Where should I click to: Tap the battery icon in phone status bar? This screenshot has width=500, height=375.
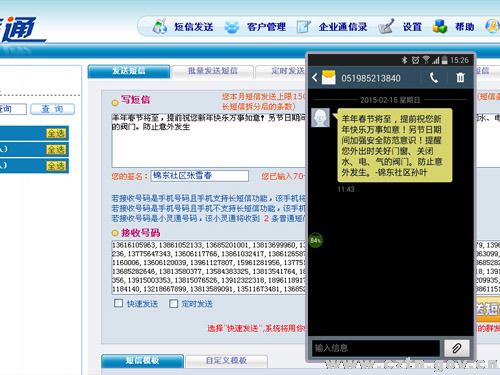pyautogui.click(x=445, y=60)
